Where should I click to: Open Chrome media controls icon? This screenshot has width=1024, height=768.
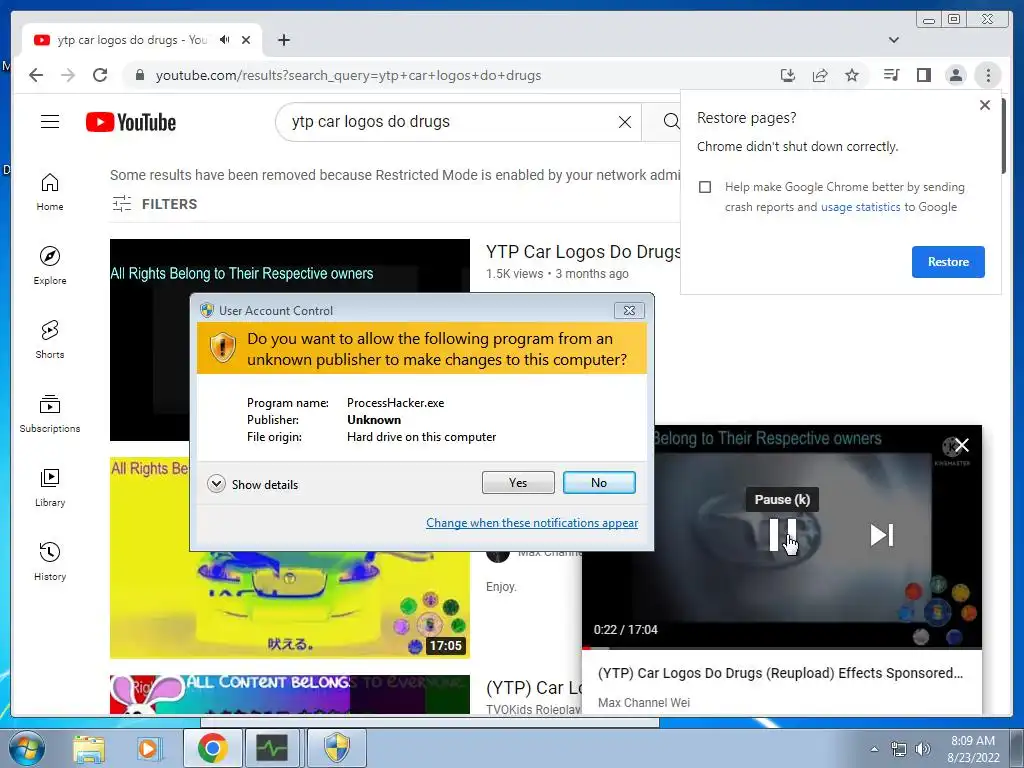coord(891,75)
